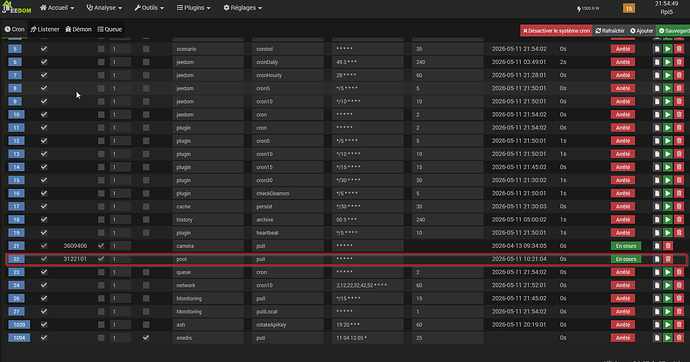Open details of camera pull cron
Screen dimensions: 690x362
[657, 246]
